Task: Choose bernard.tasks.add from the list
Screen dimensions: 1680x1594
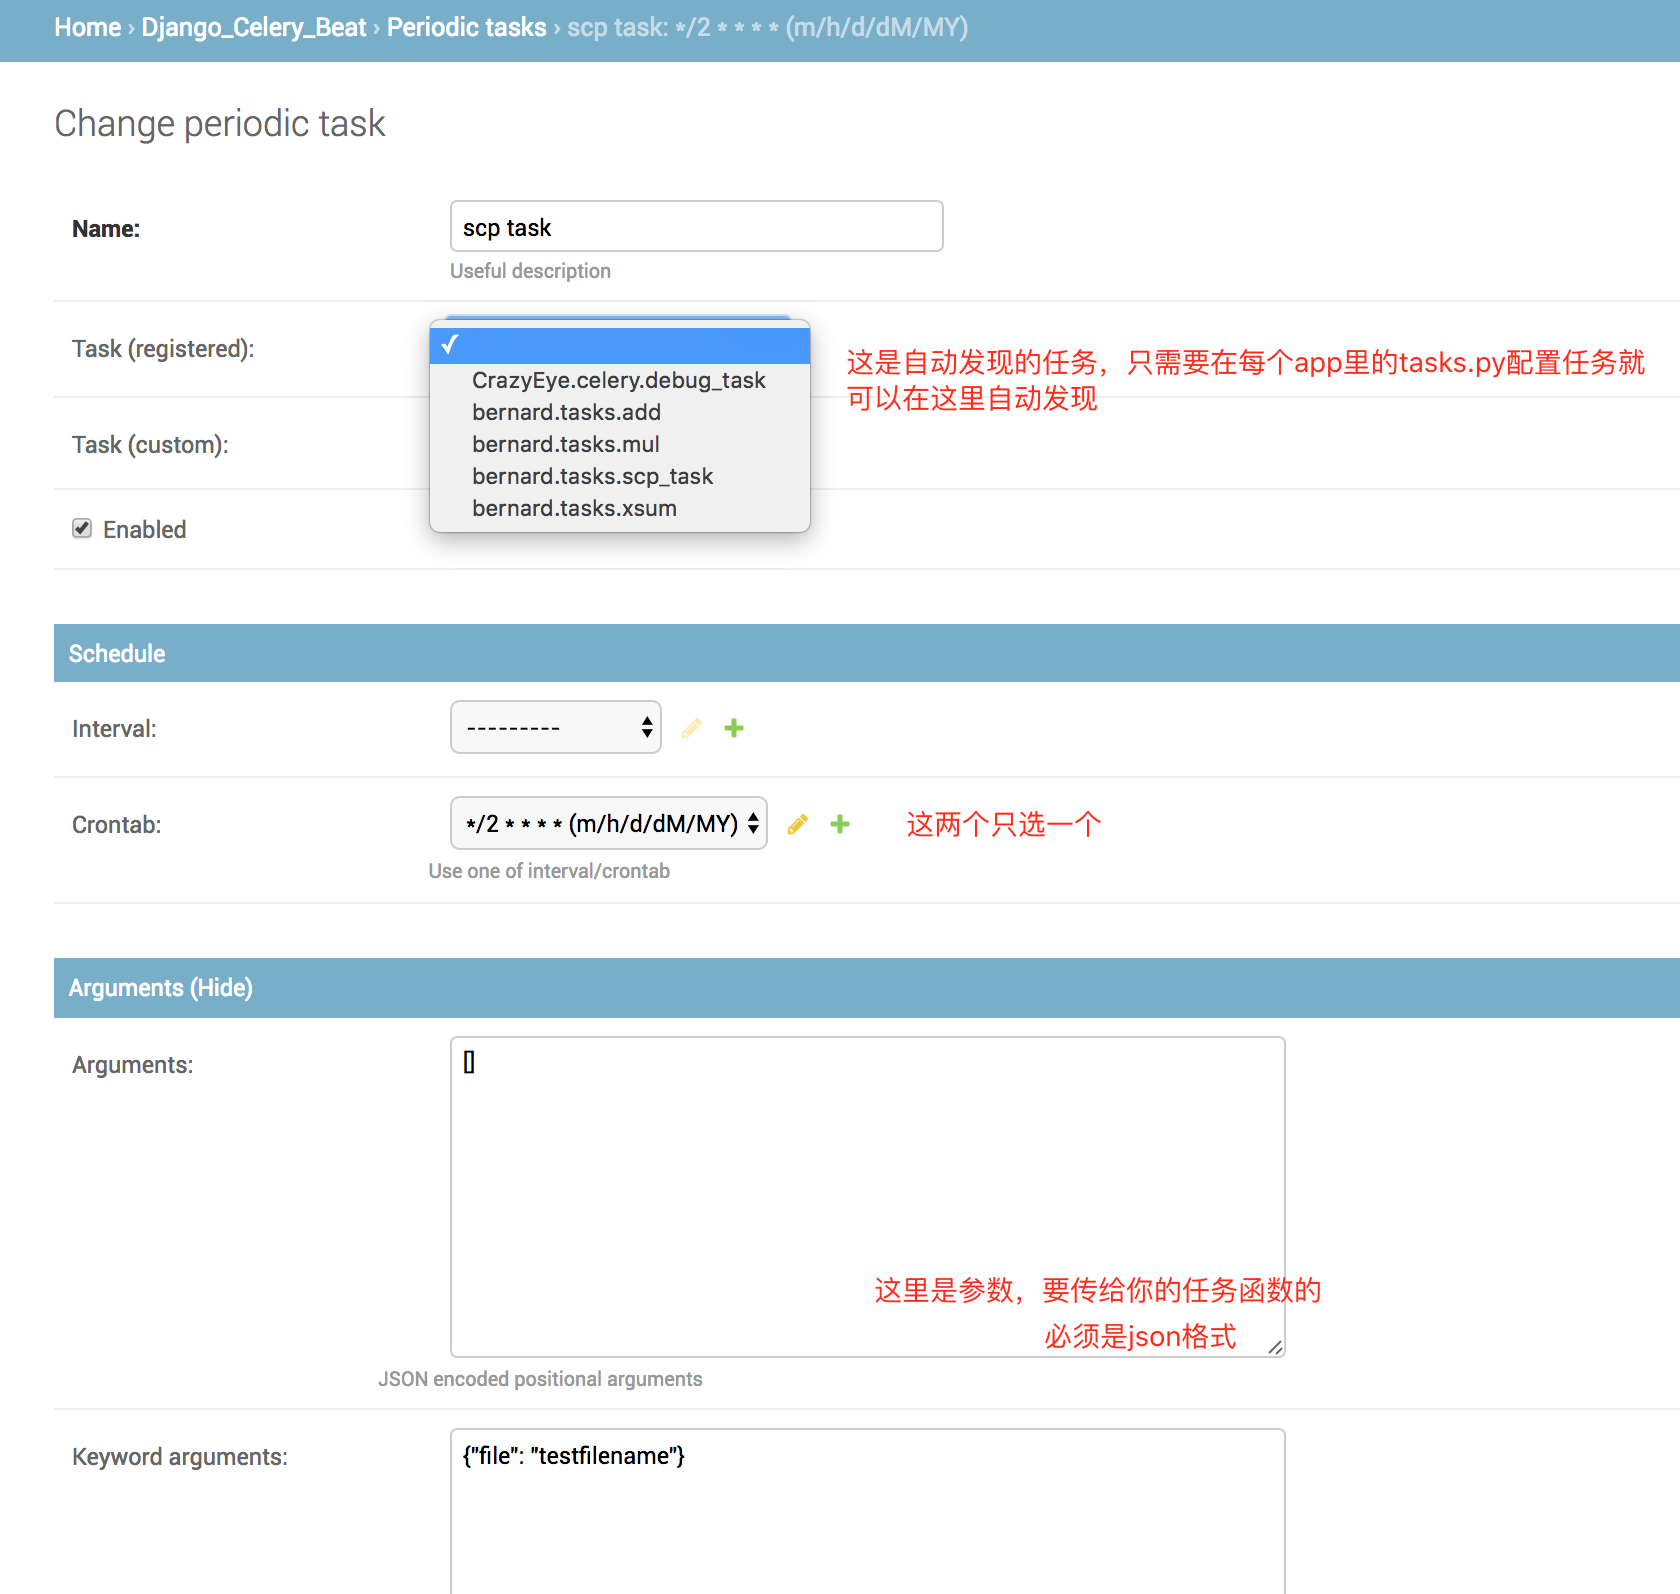Action: (566, 412)
